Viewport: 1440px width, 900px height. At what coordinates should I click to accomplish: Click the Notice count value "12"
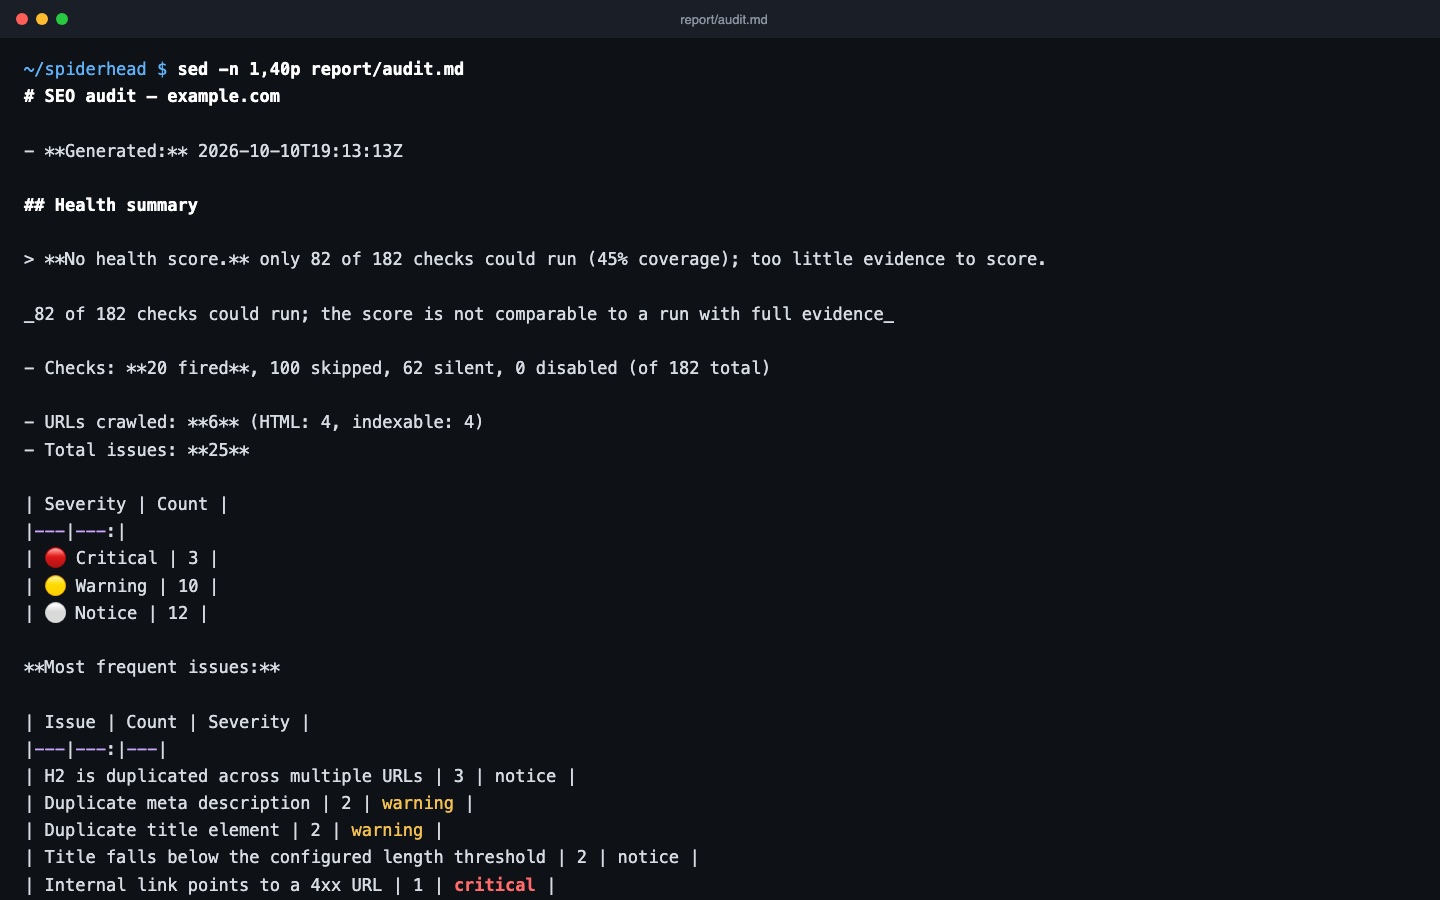(x=178, y=613)
